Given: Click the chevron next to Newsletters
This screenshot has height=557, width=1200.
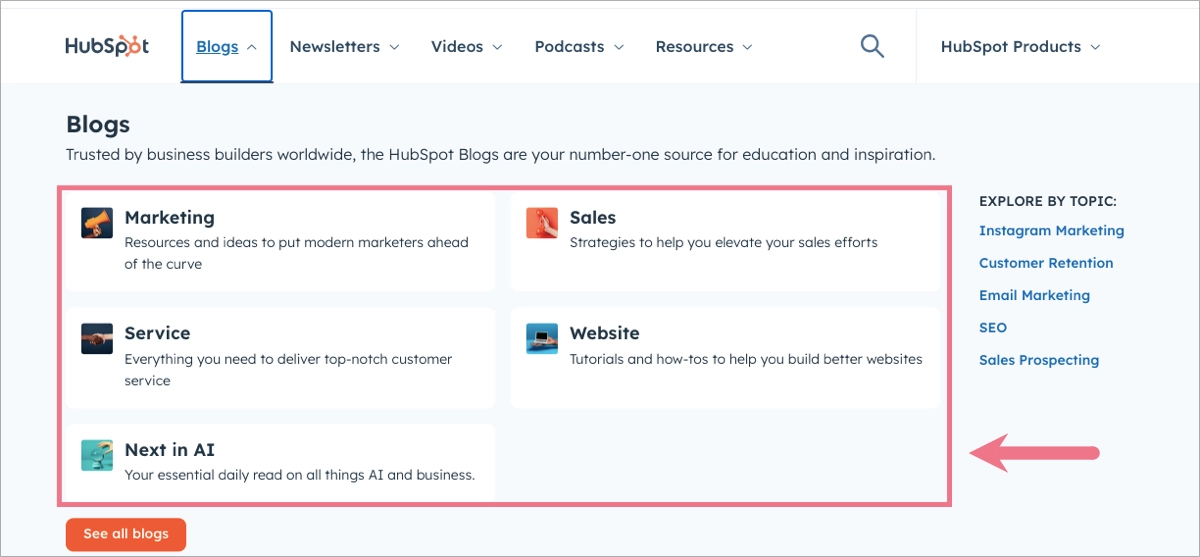Looking at the screenshot, I should click(394, 47).
